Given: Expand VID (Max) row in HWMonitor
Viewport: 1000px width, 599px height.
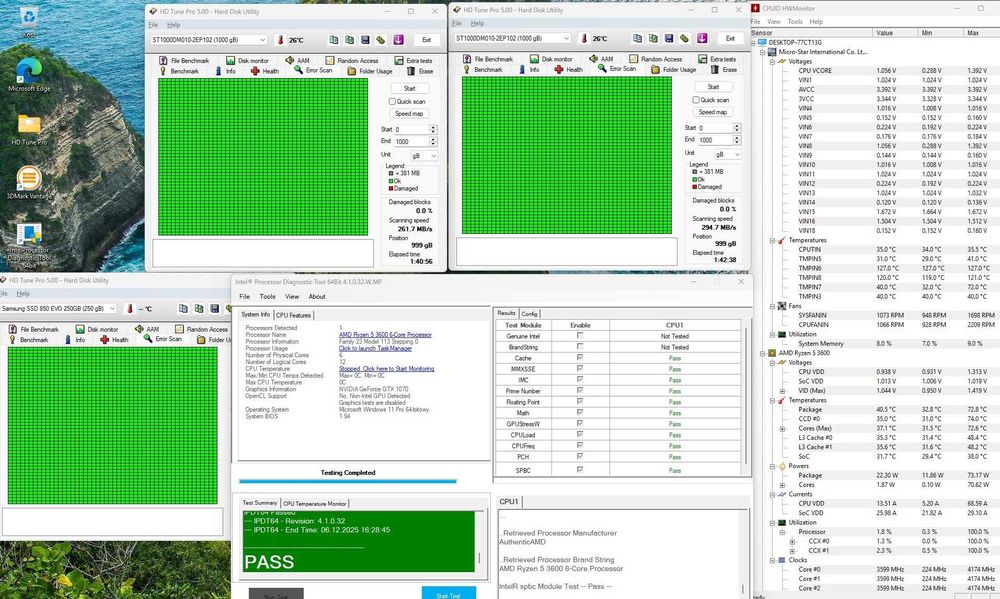Looking at the screenshot, I should click(783, 390).
